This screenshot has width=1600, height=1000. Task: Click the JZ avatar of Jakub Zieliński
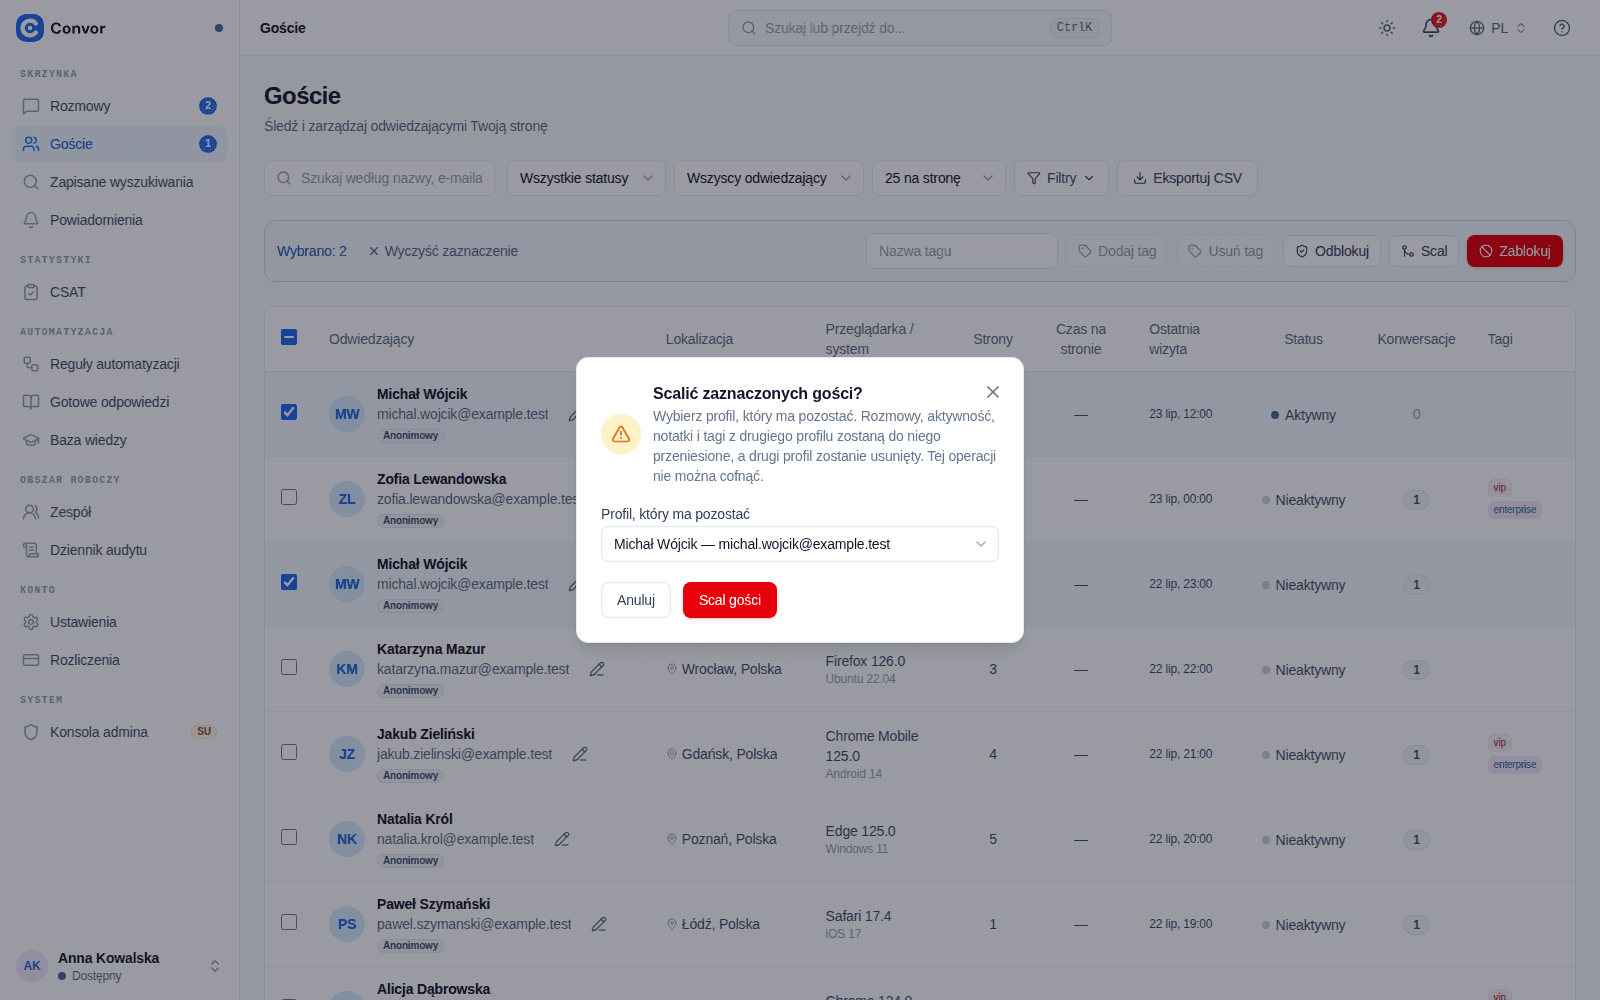coord(347,754)
